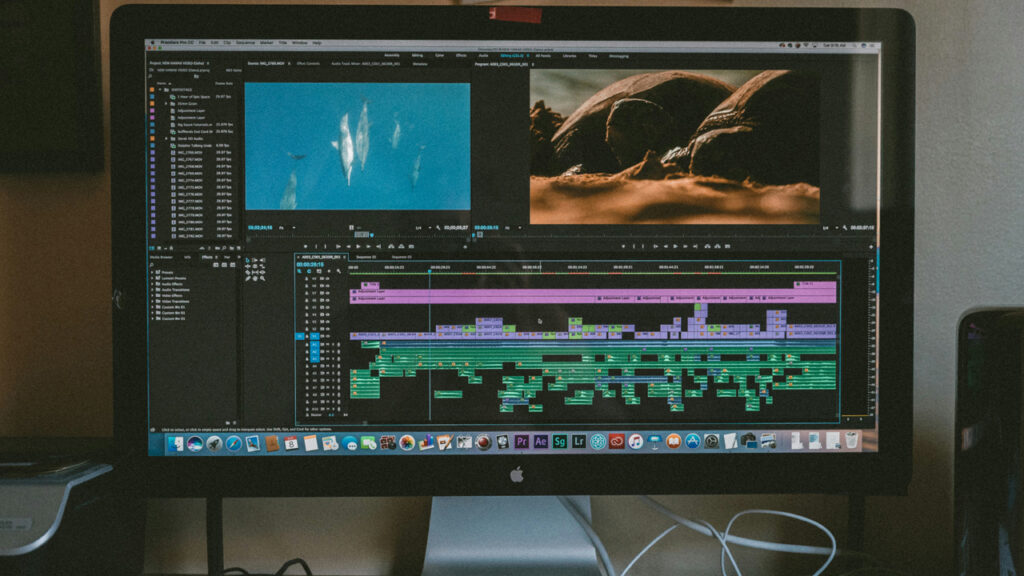Viewport: 1024px width, 576px height.
Task: Switch to the Effects panel tab
Action: [x=206, y=257]
